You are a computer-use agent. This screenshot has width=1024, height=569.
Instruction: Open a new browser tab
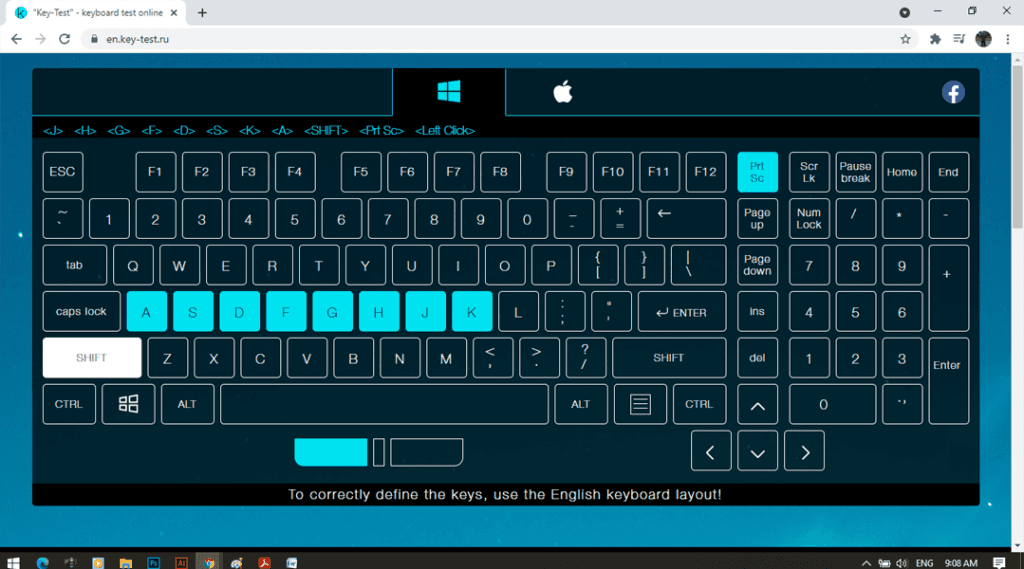click(202, 12)
